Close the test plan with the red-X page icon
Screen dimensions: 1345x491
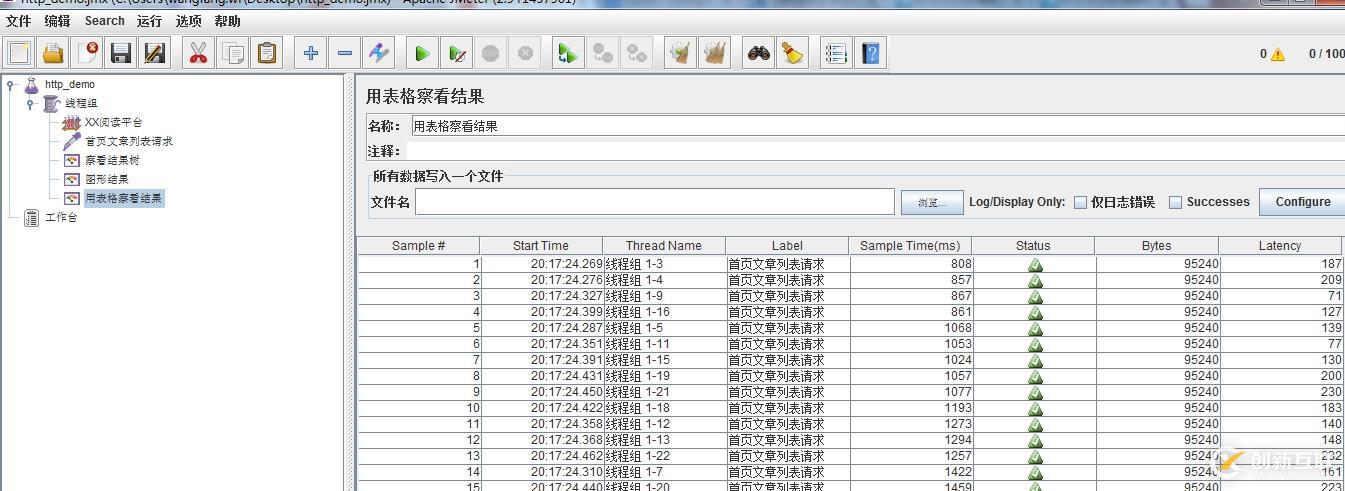[x=87, y=53]
